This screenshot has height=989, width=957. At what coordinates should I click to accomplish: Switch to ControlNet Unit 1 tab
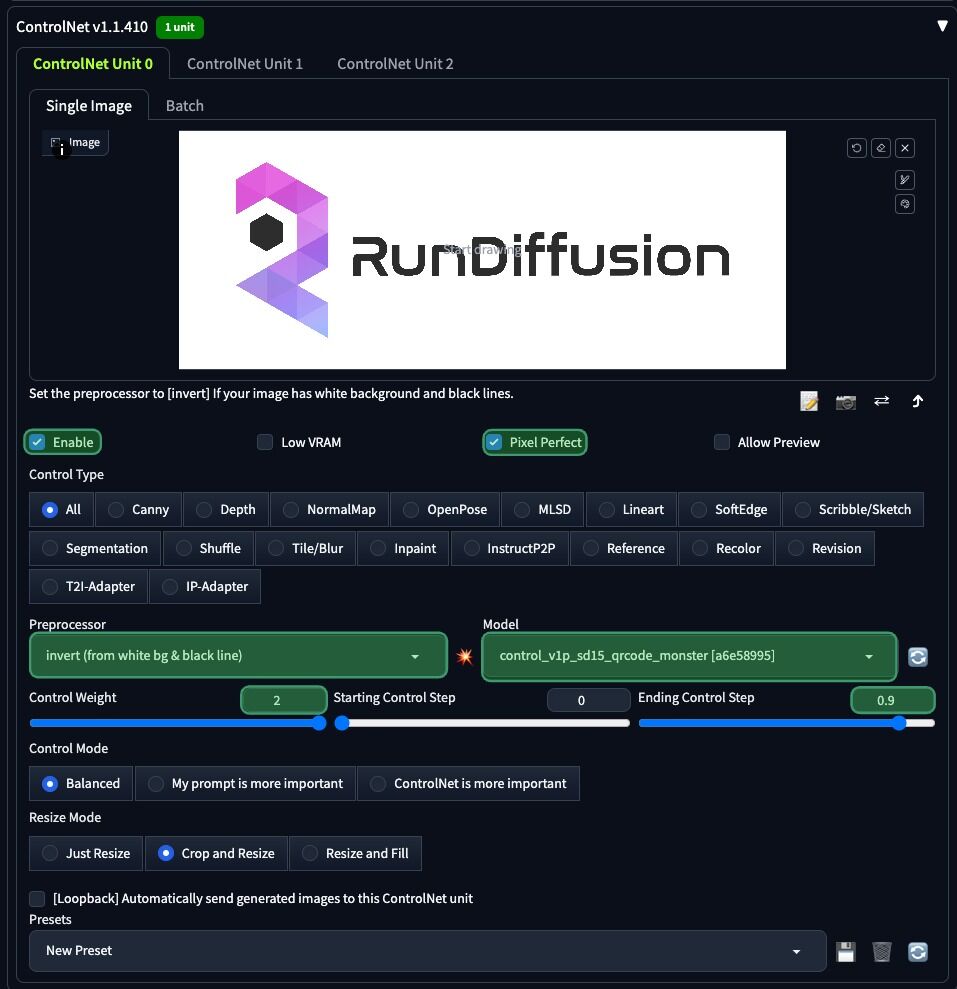(245, 64)
